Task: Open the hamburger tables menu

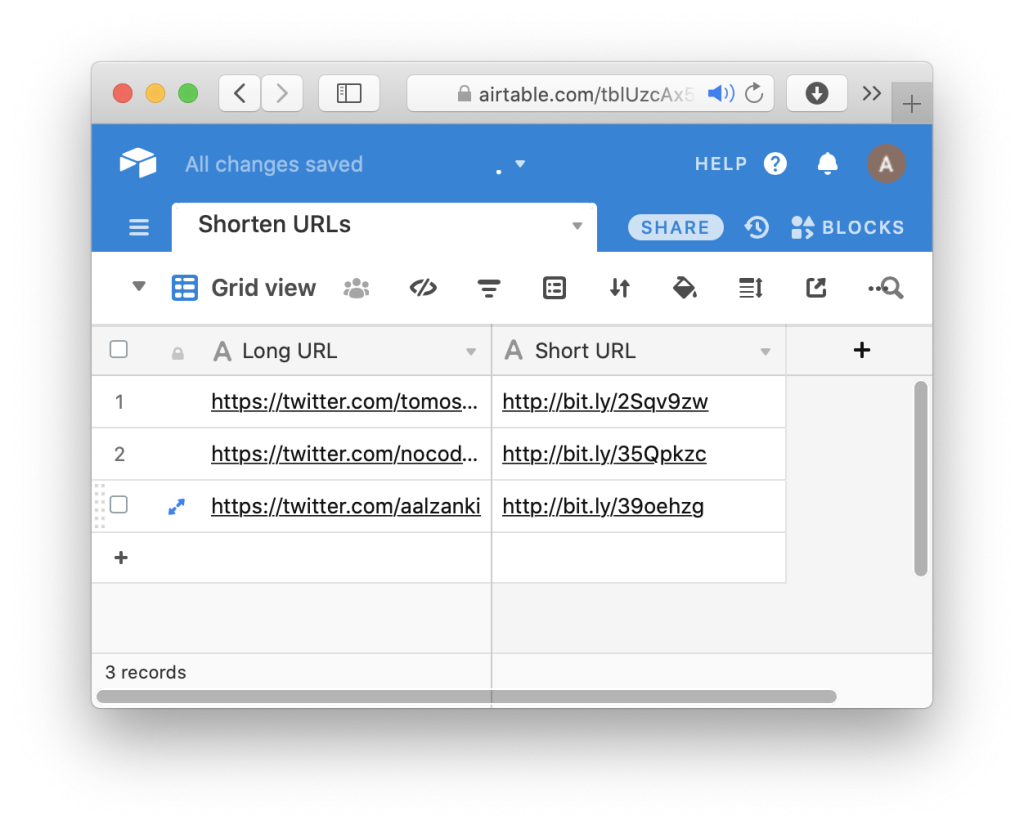Action: click(x=139, y=228)
